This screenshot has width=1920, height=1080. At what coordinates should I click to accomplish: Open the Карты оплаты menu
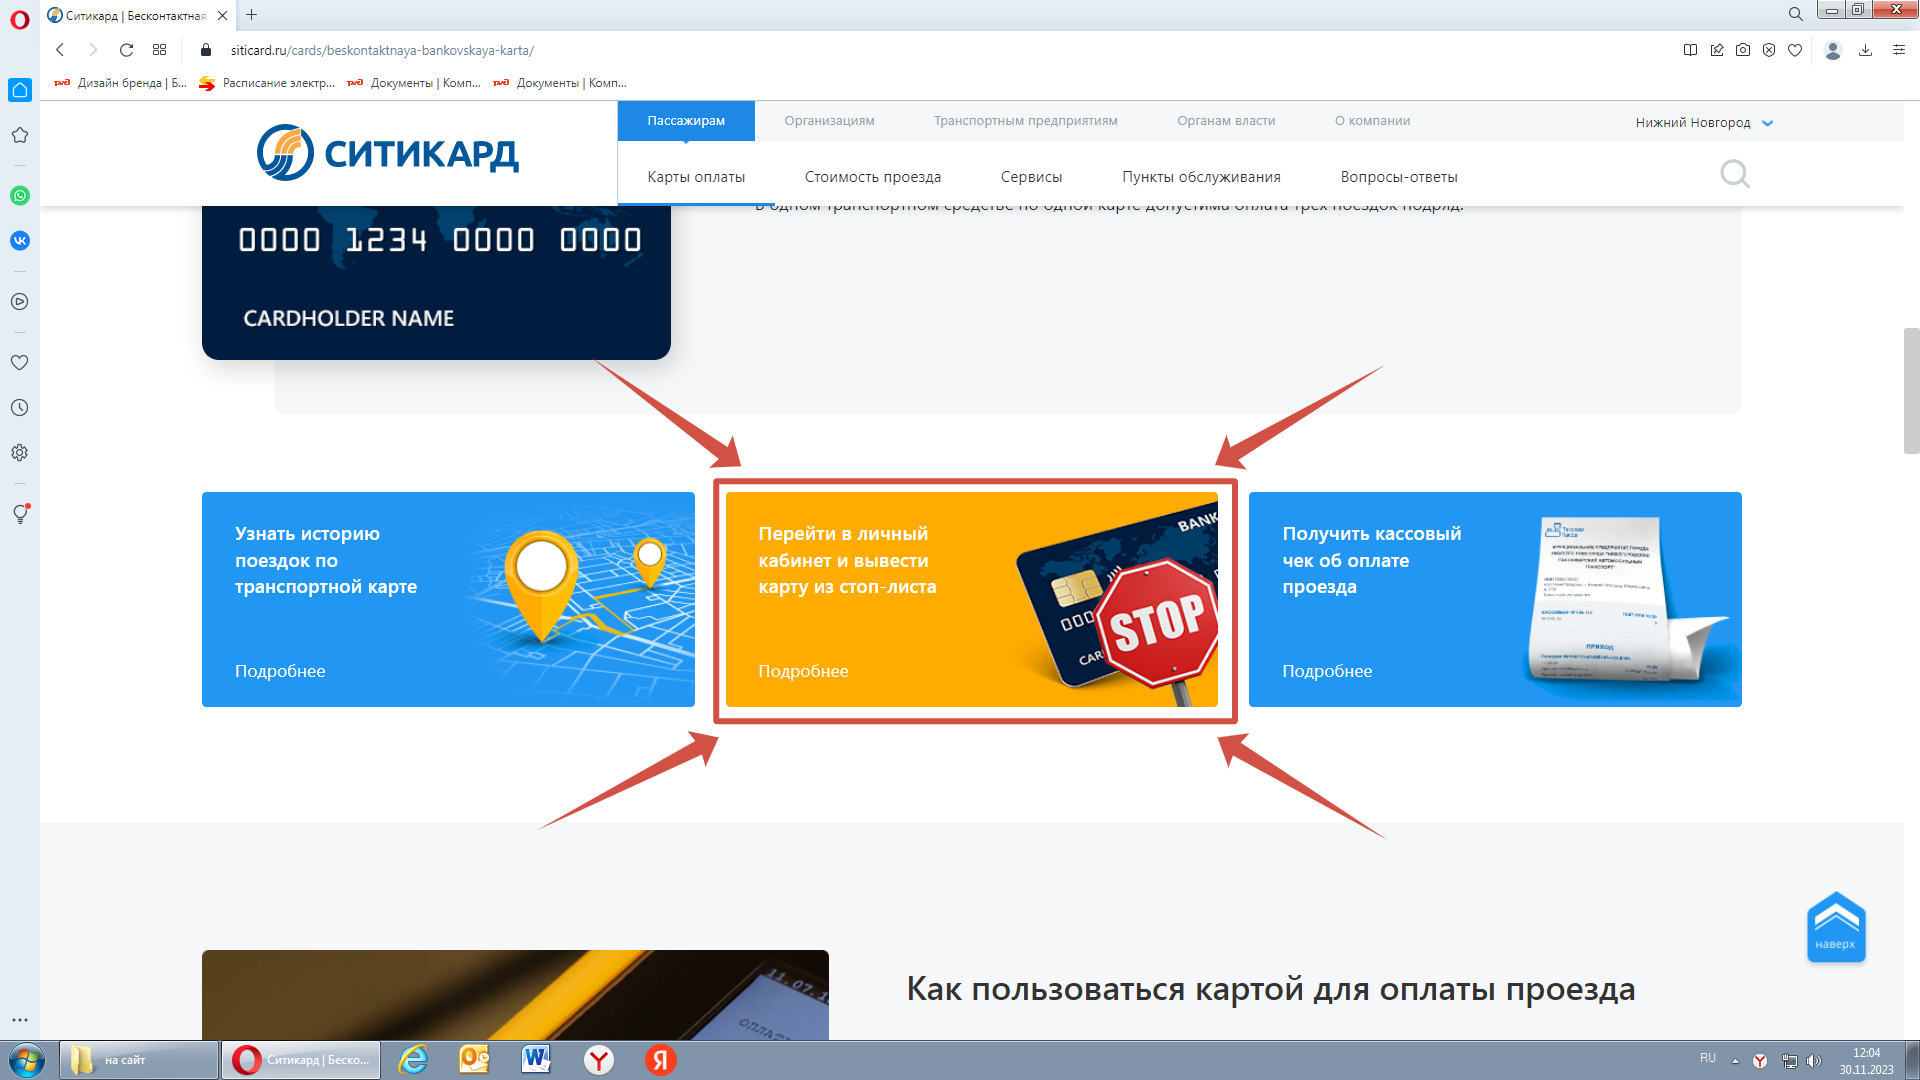(696, 177)
